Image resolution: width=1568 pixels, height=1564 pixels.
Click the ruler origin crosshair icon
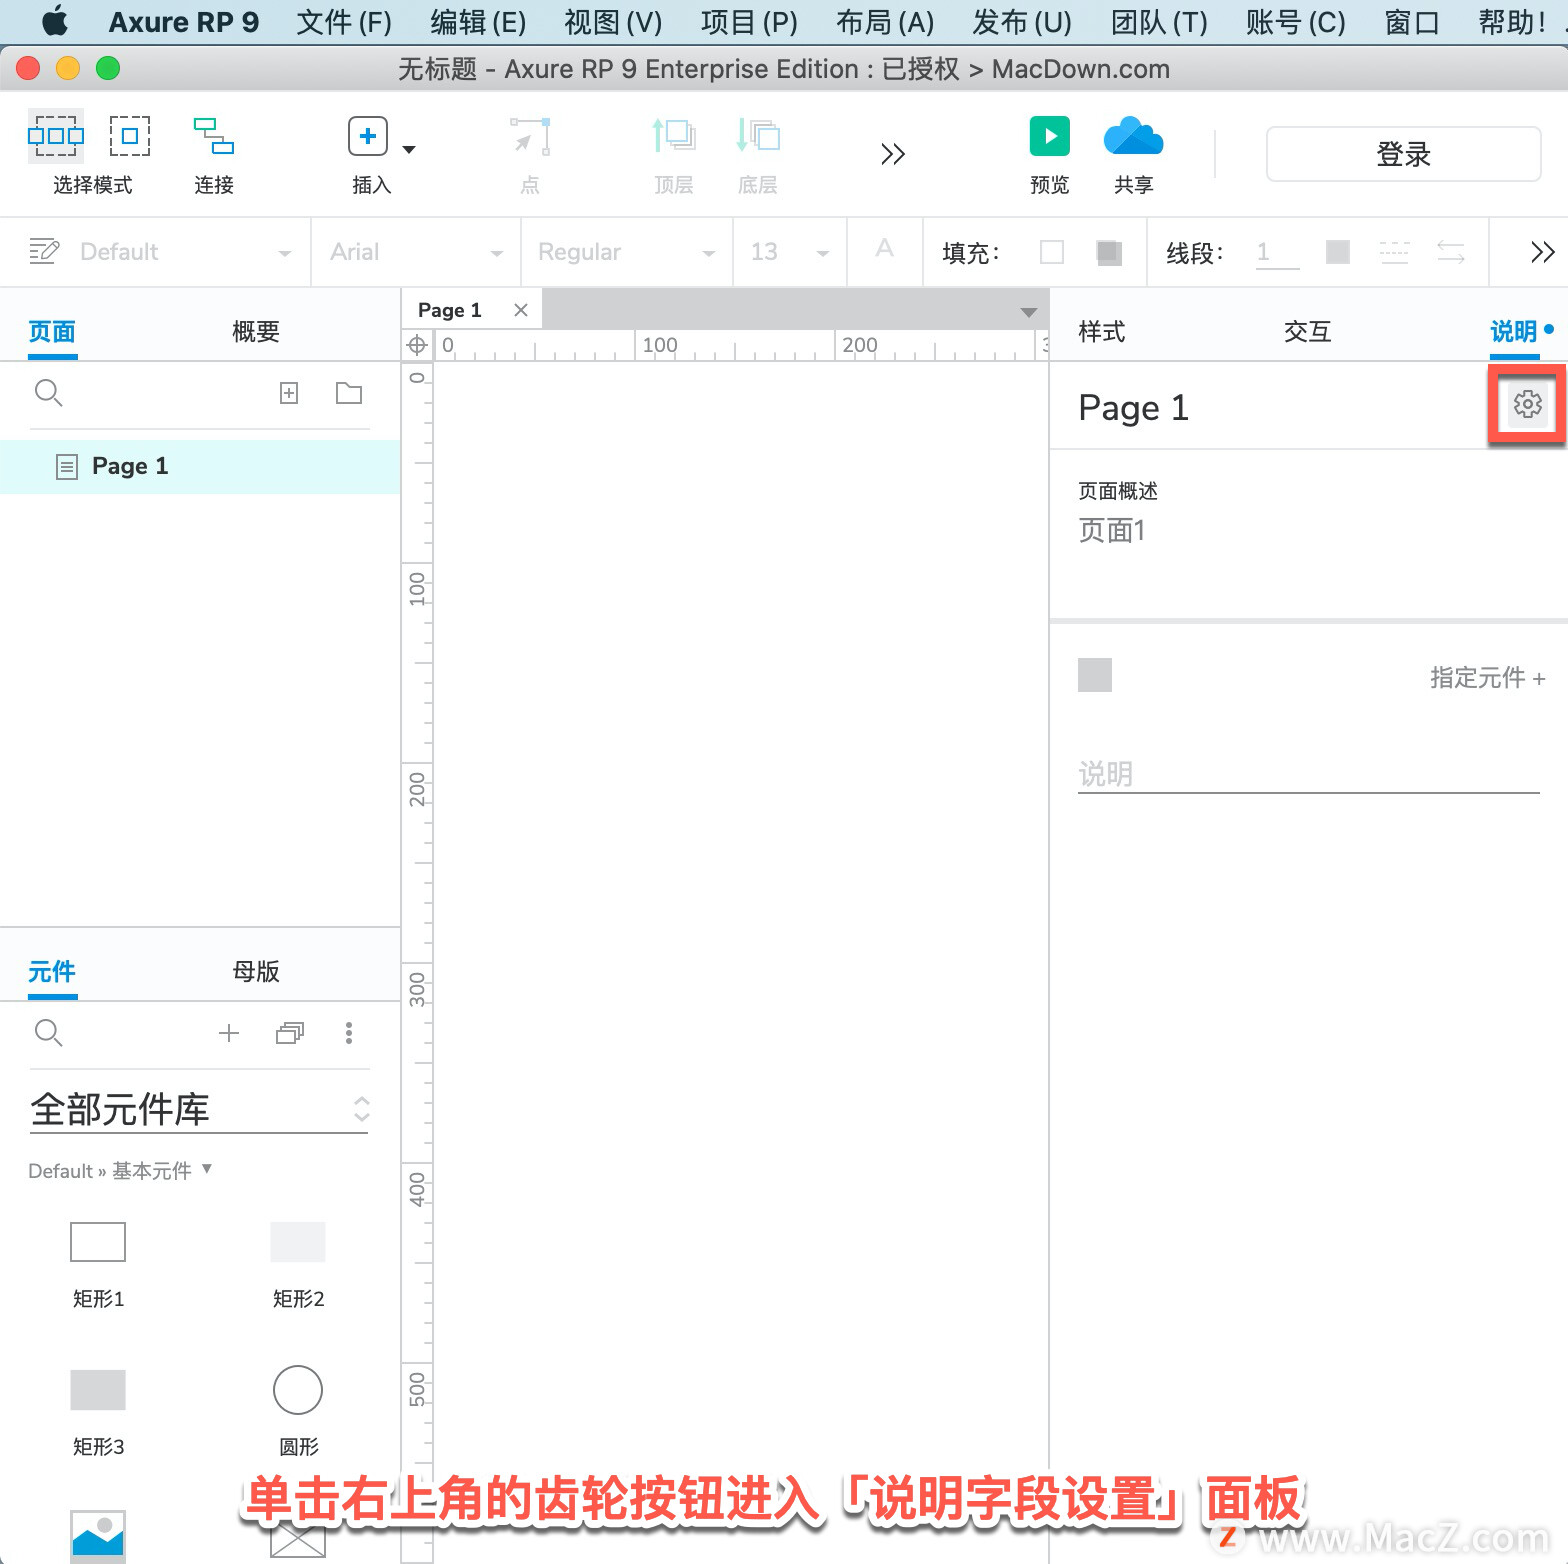coord(417,346)
